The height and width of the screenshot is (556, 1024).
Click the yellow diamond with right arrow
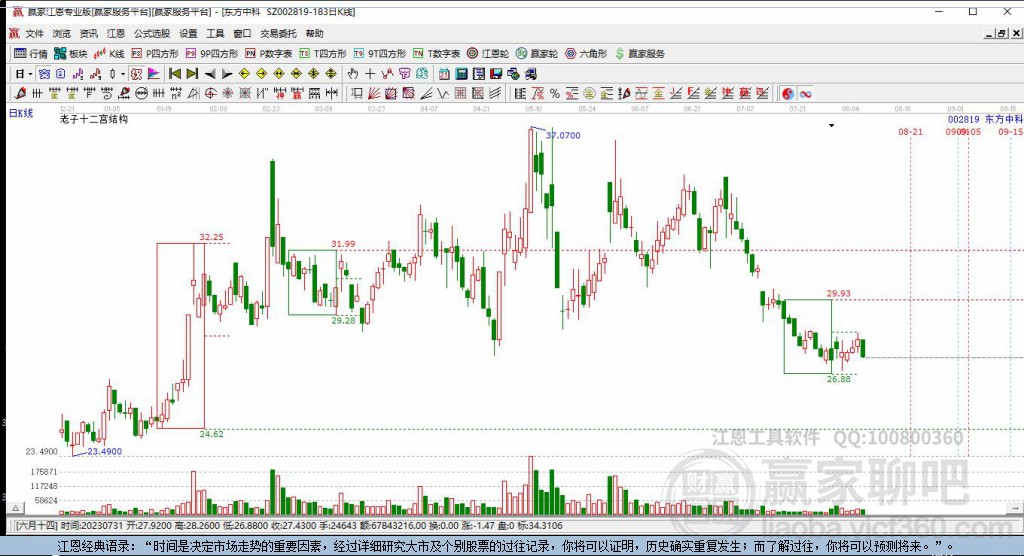pos(262,74)
